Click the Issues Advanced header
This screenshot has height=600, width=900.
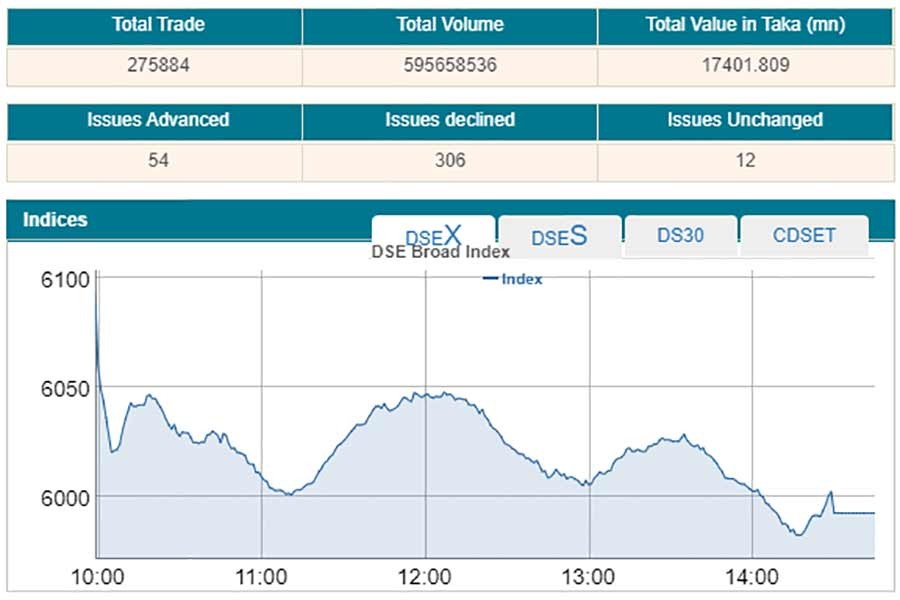[158, 120]
